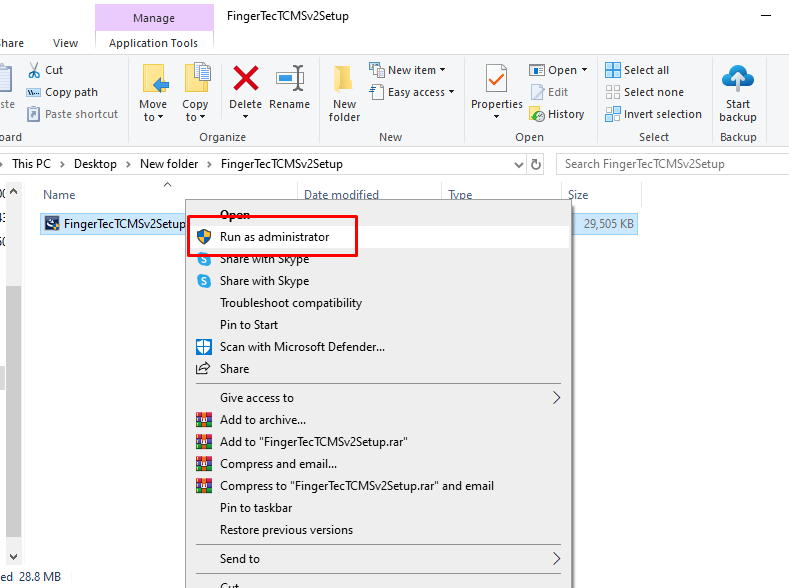Sort by the Name column header

point(59,195)
